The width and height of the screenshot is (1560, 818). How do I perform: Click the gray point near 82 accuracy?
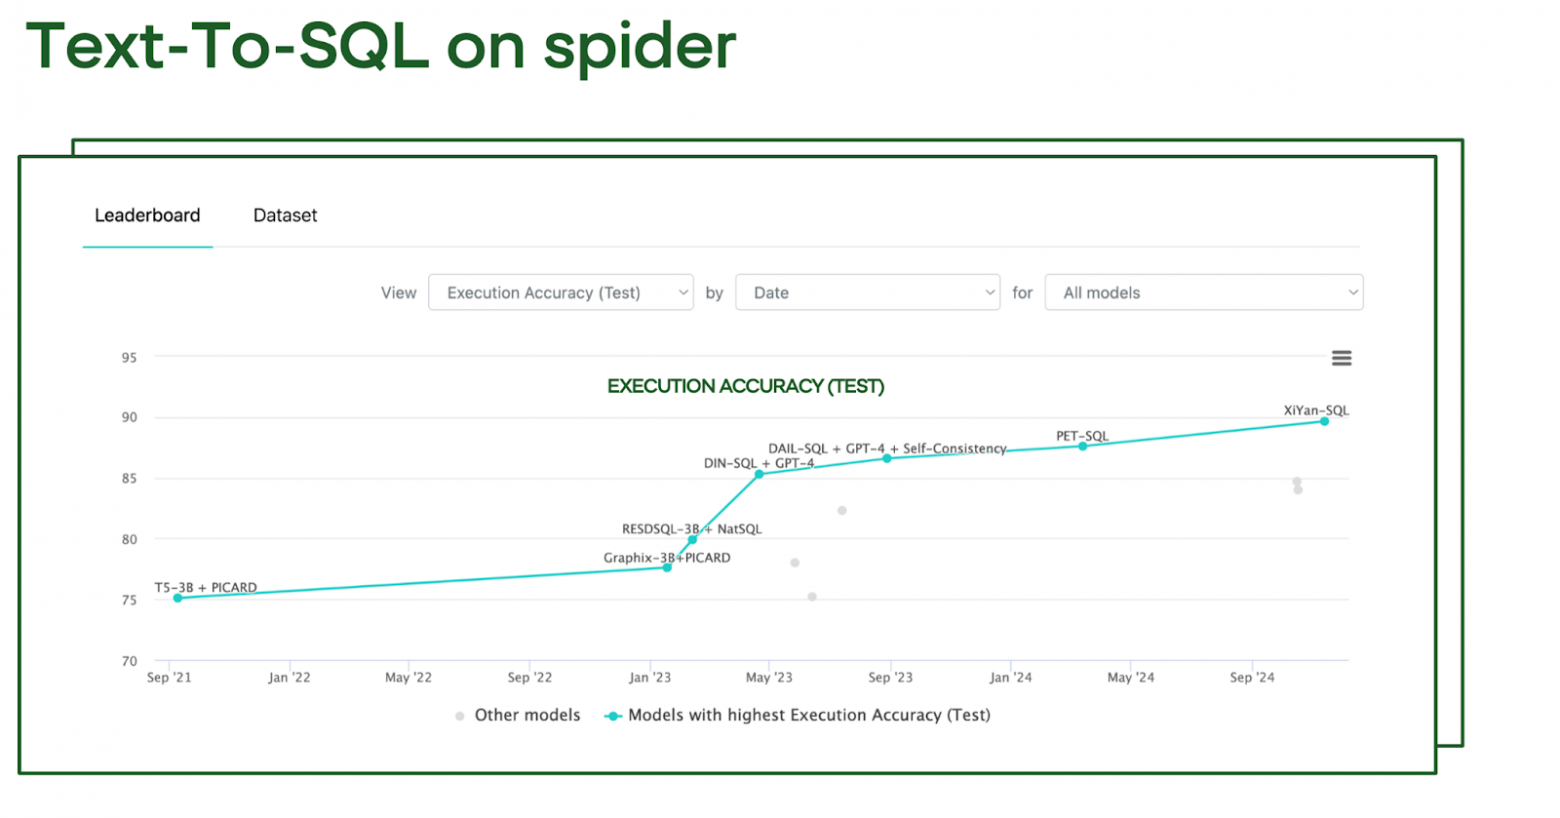842,511
